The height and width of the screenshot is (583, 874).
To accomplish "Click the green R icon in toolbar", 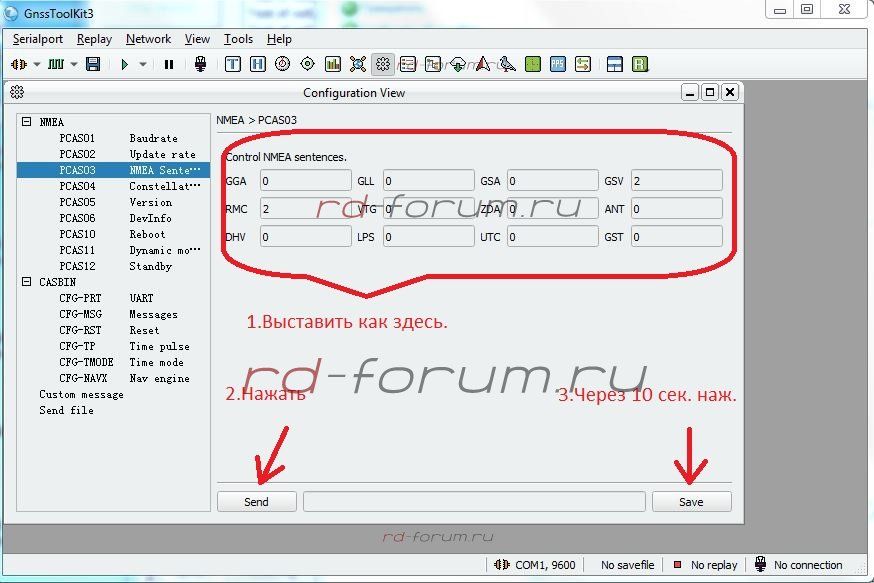I will click(640, 64).
